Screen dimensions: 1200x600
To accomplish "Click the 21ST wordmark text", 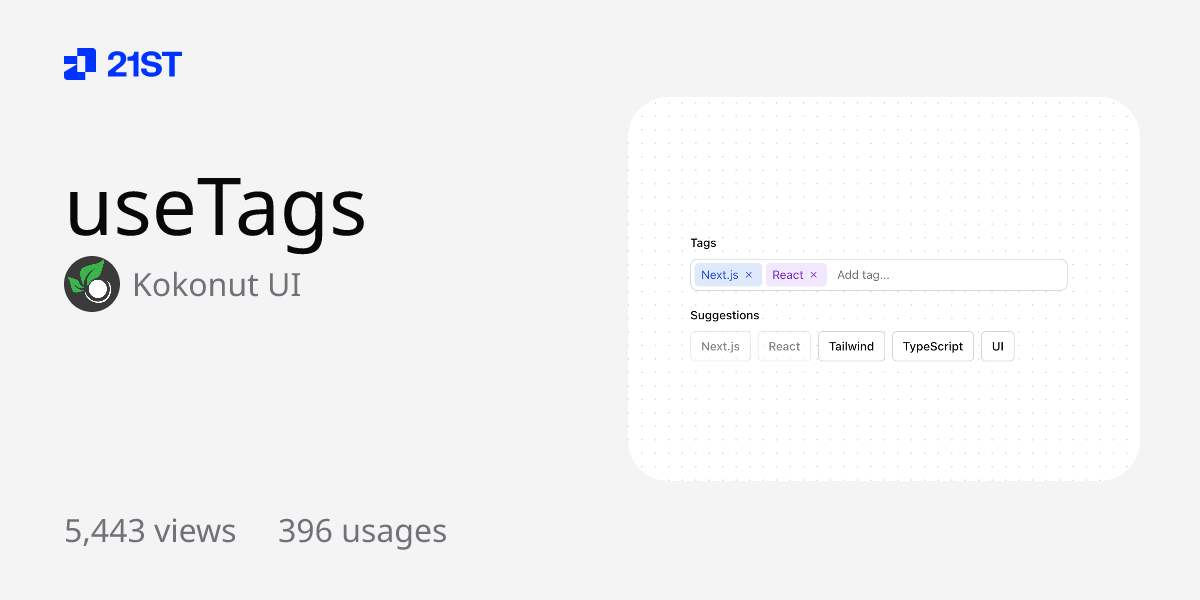I will coord(143,64).
